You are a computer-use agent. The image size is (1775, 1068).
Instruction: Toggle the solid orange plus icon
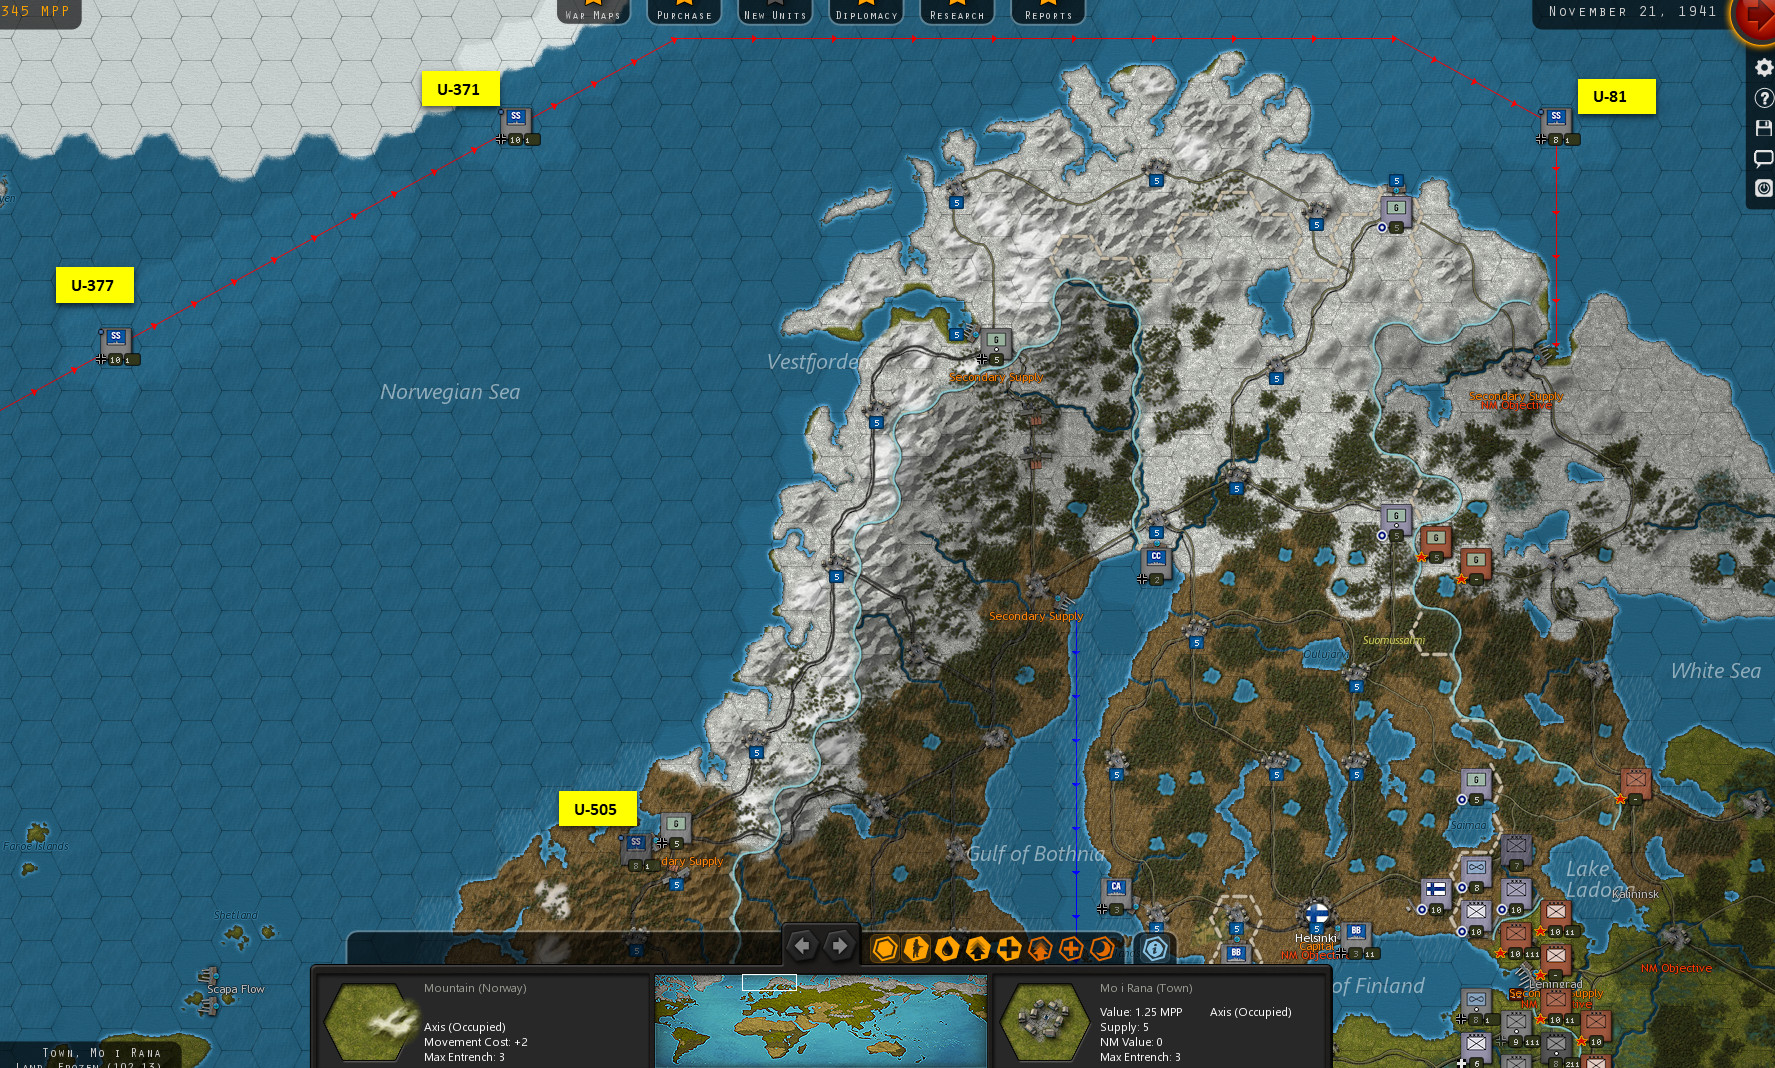pos(1009,948)
